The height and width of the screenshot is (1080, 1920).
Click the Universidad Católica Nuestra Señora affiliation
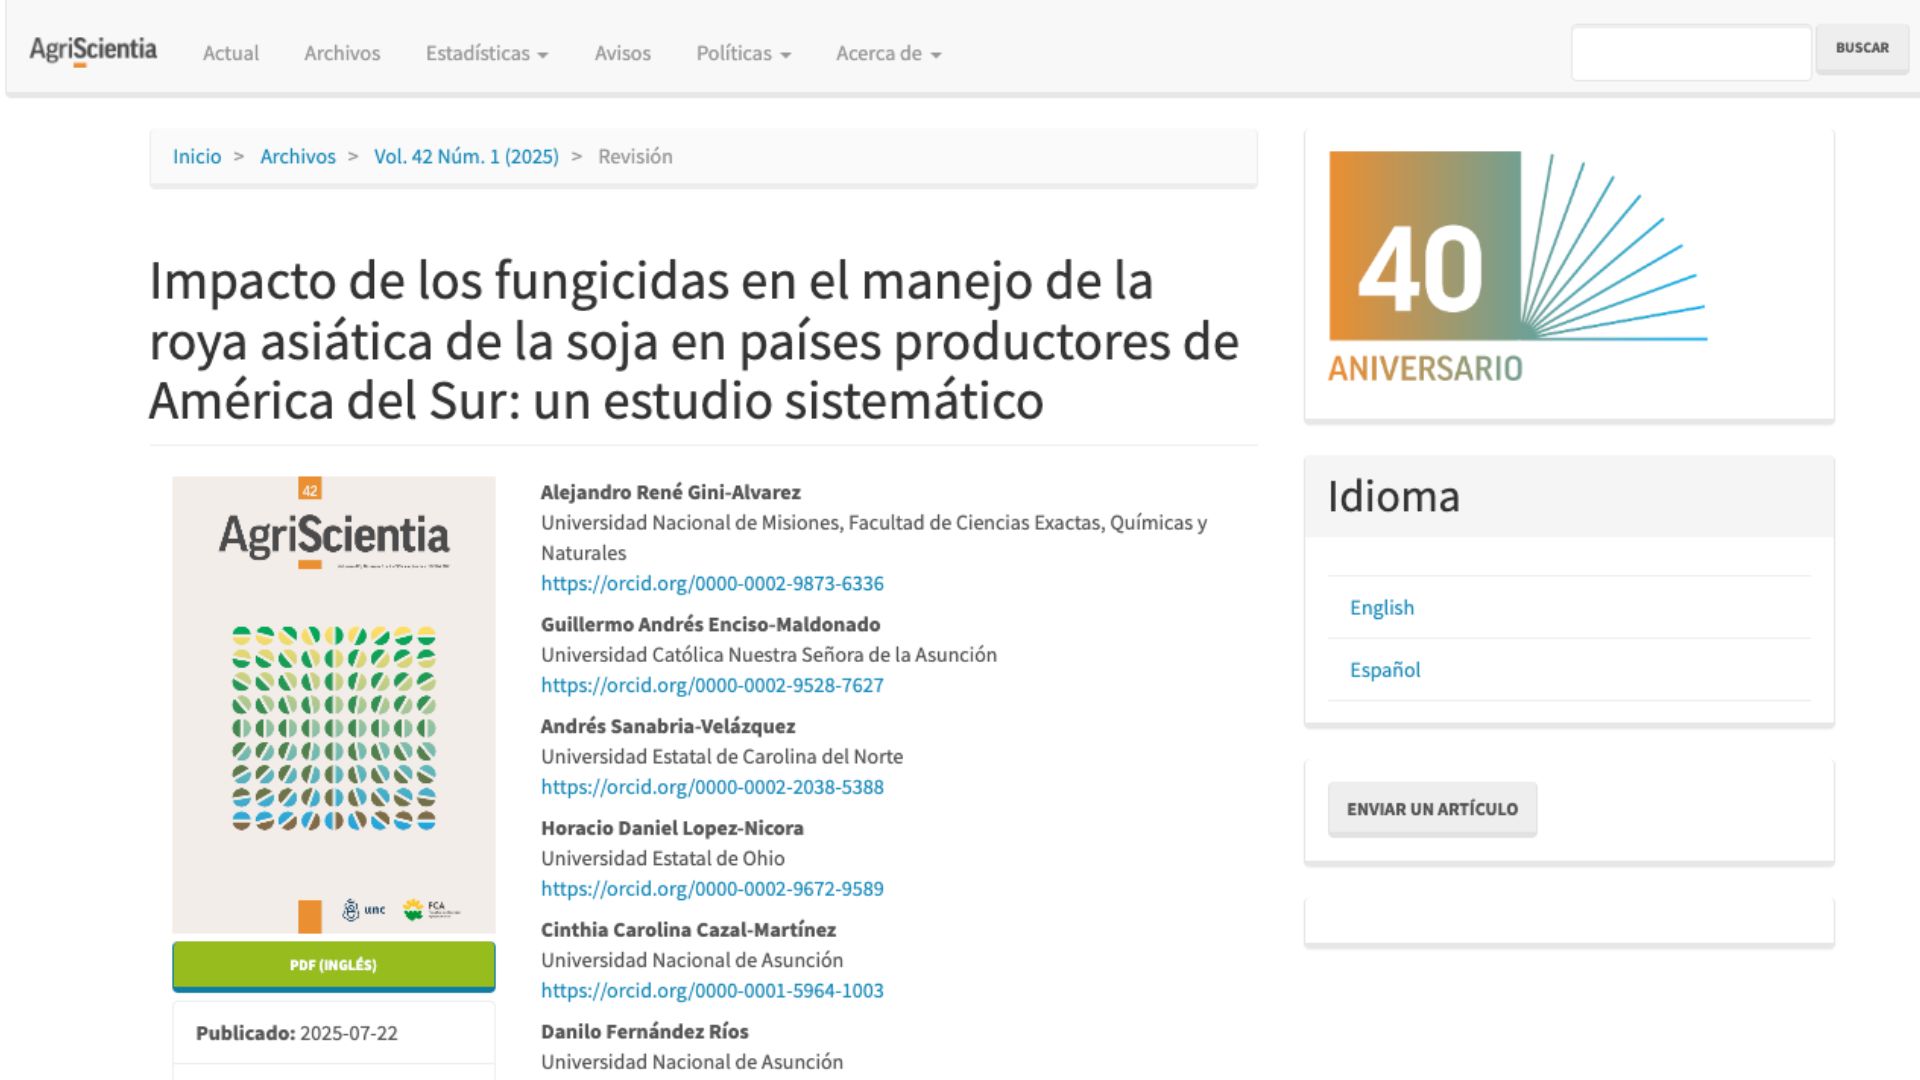[769, 654]
